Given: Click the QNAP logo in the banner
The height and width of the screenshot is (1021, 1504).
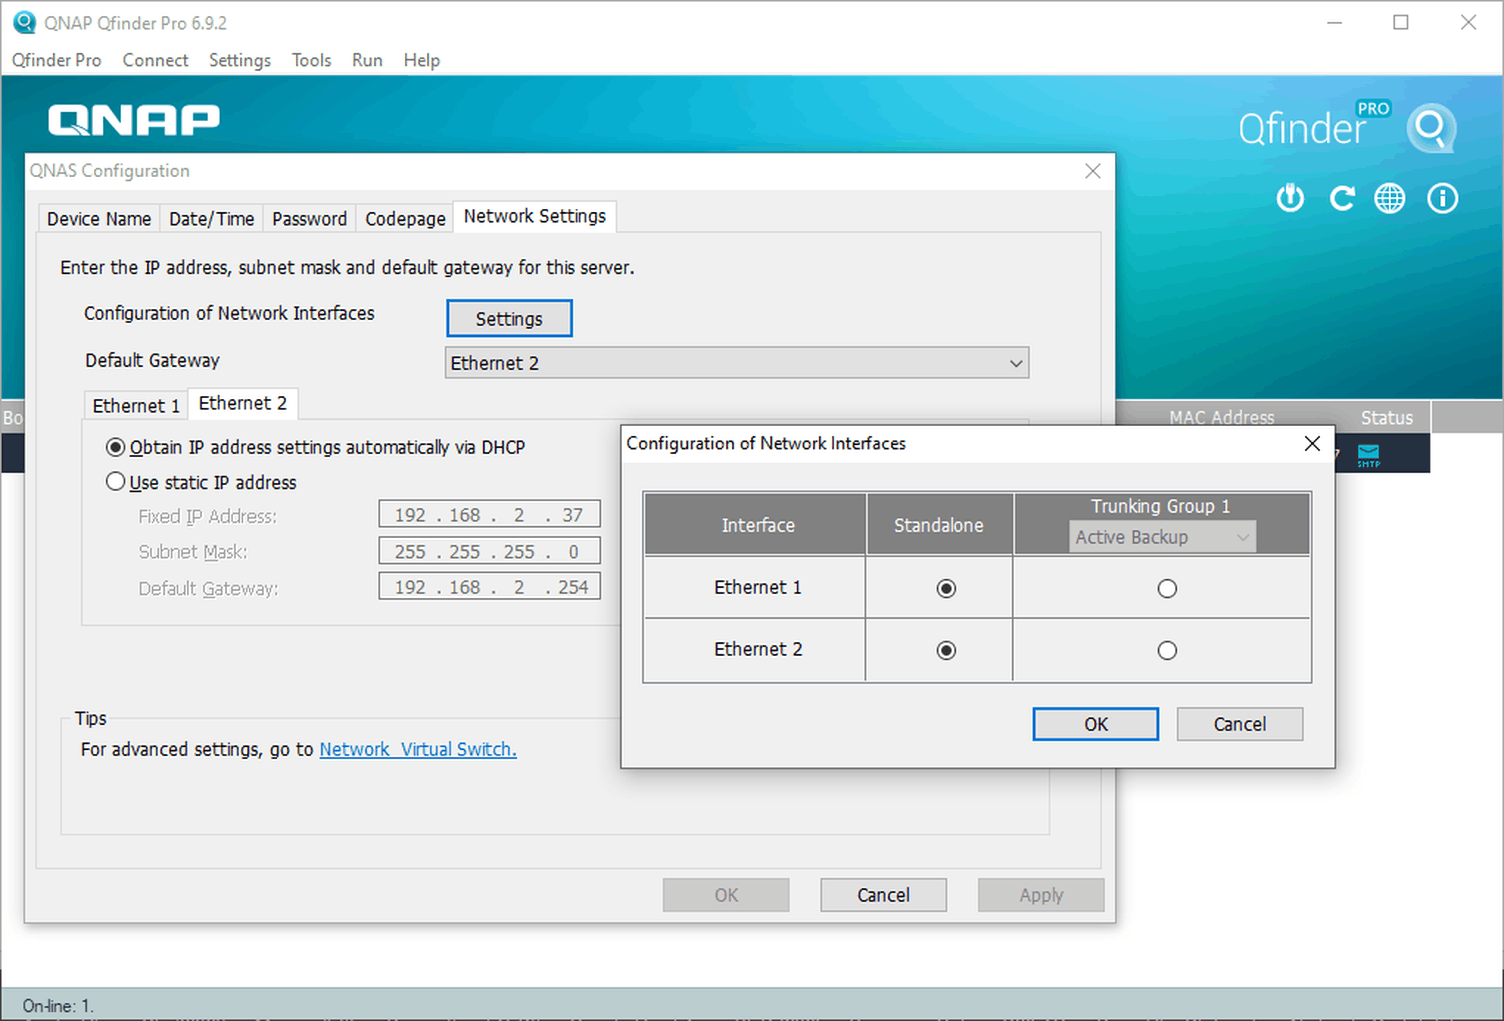Looking at the screenshot, I should (134, 120).
